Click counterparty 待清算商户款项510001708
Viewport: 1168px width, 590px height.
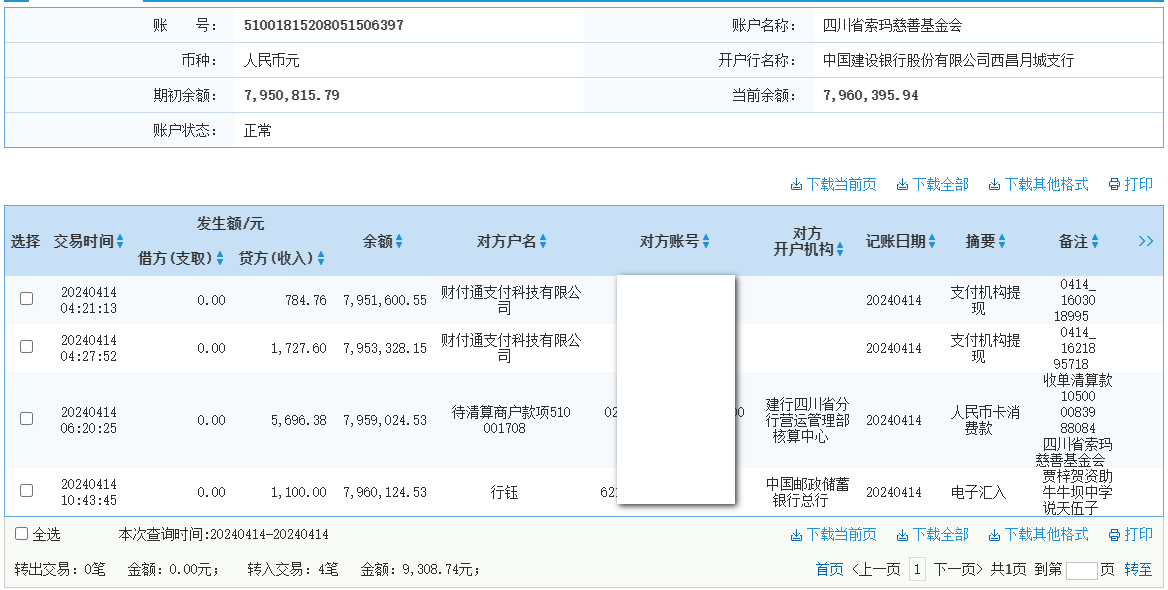pos(511,420)
